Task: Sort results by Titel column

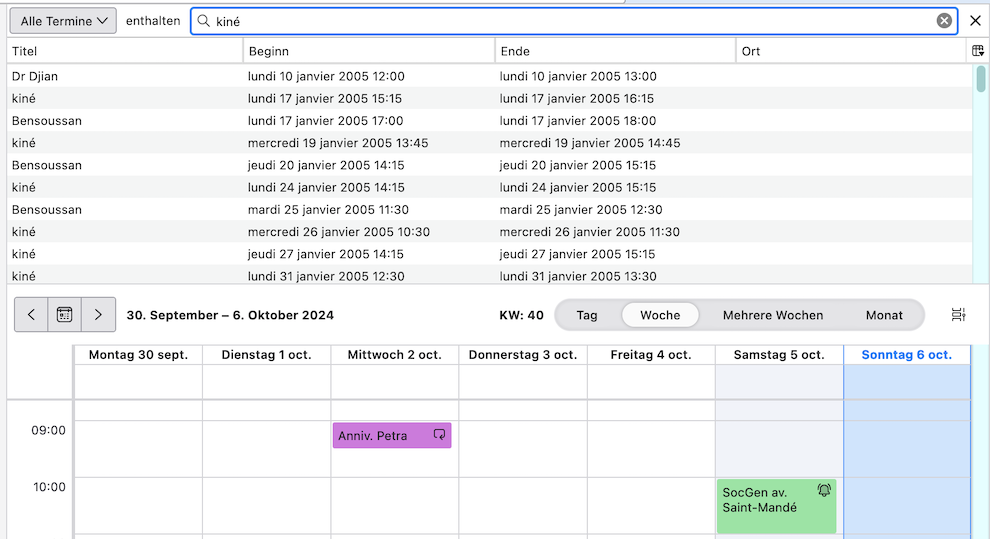Action: point(125,51)
